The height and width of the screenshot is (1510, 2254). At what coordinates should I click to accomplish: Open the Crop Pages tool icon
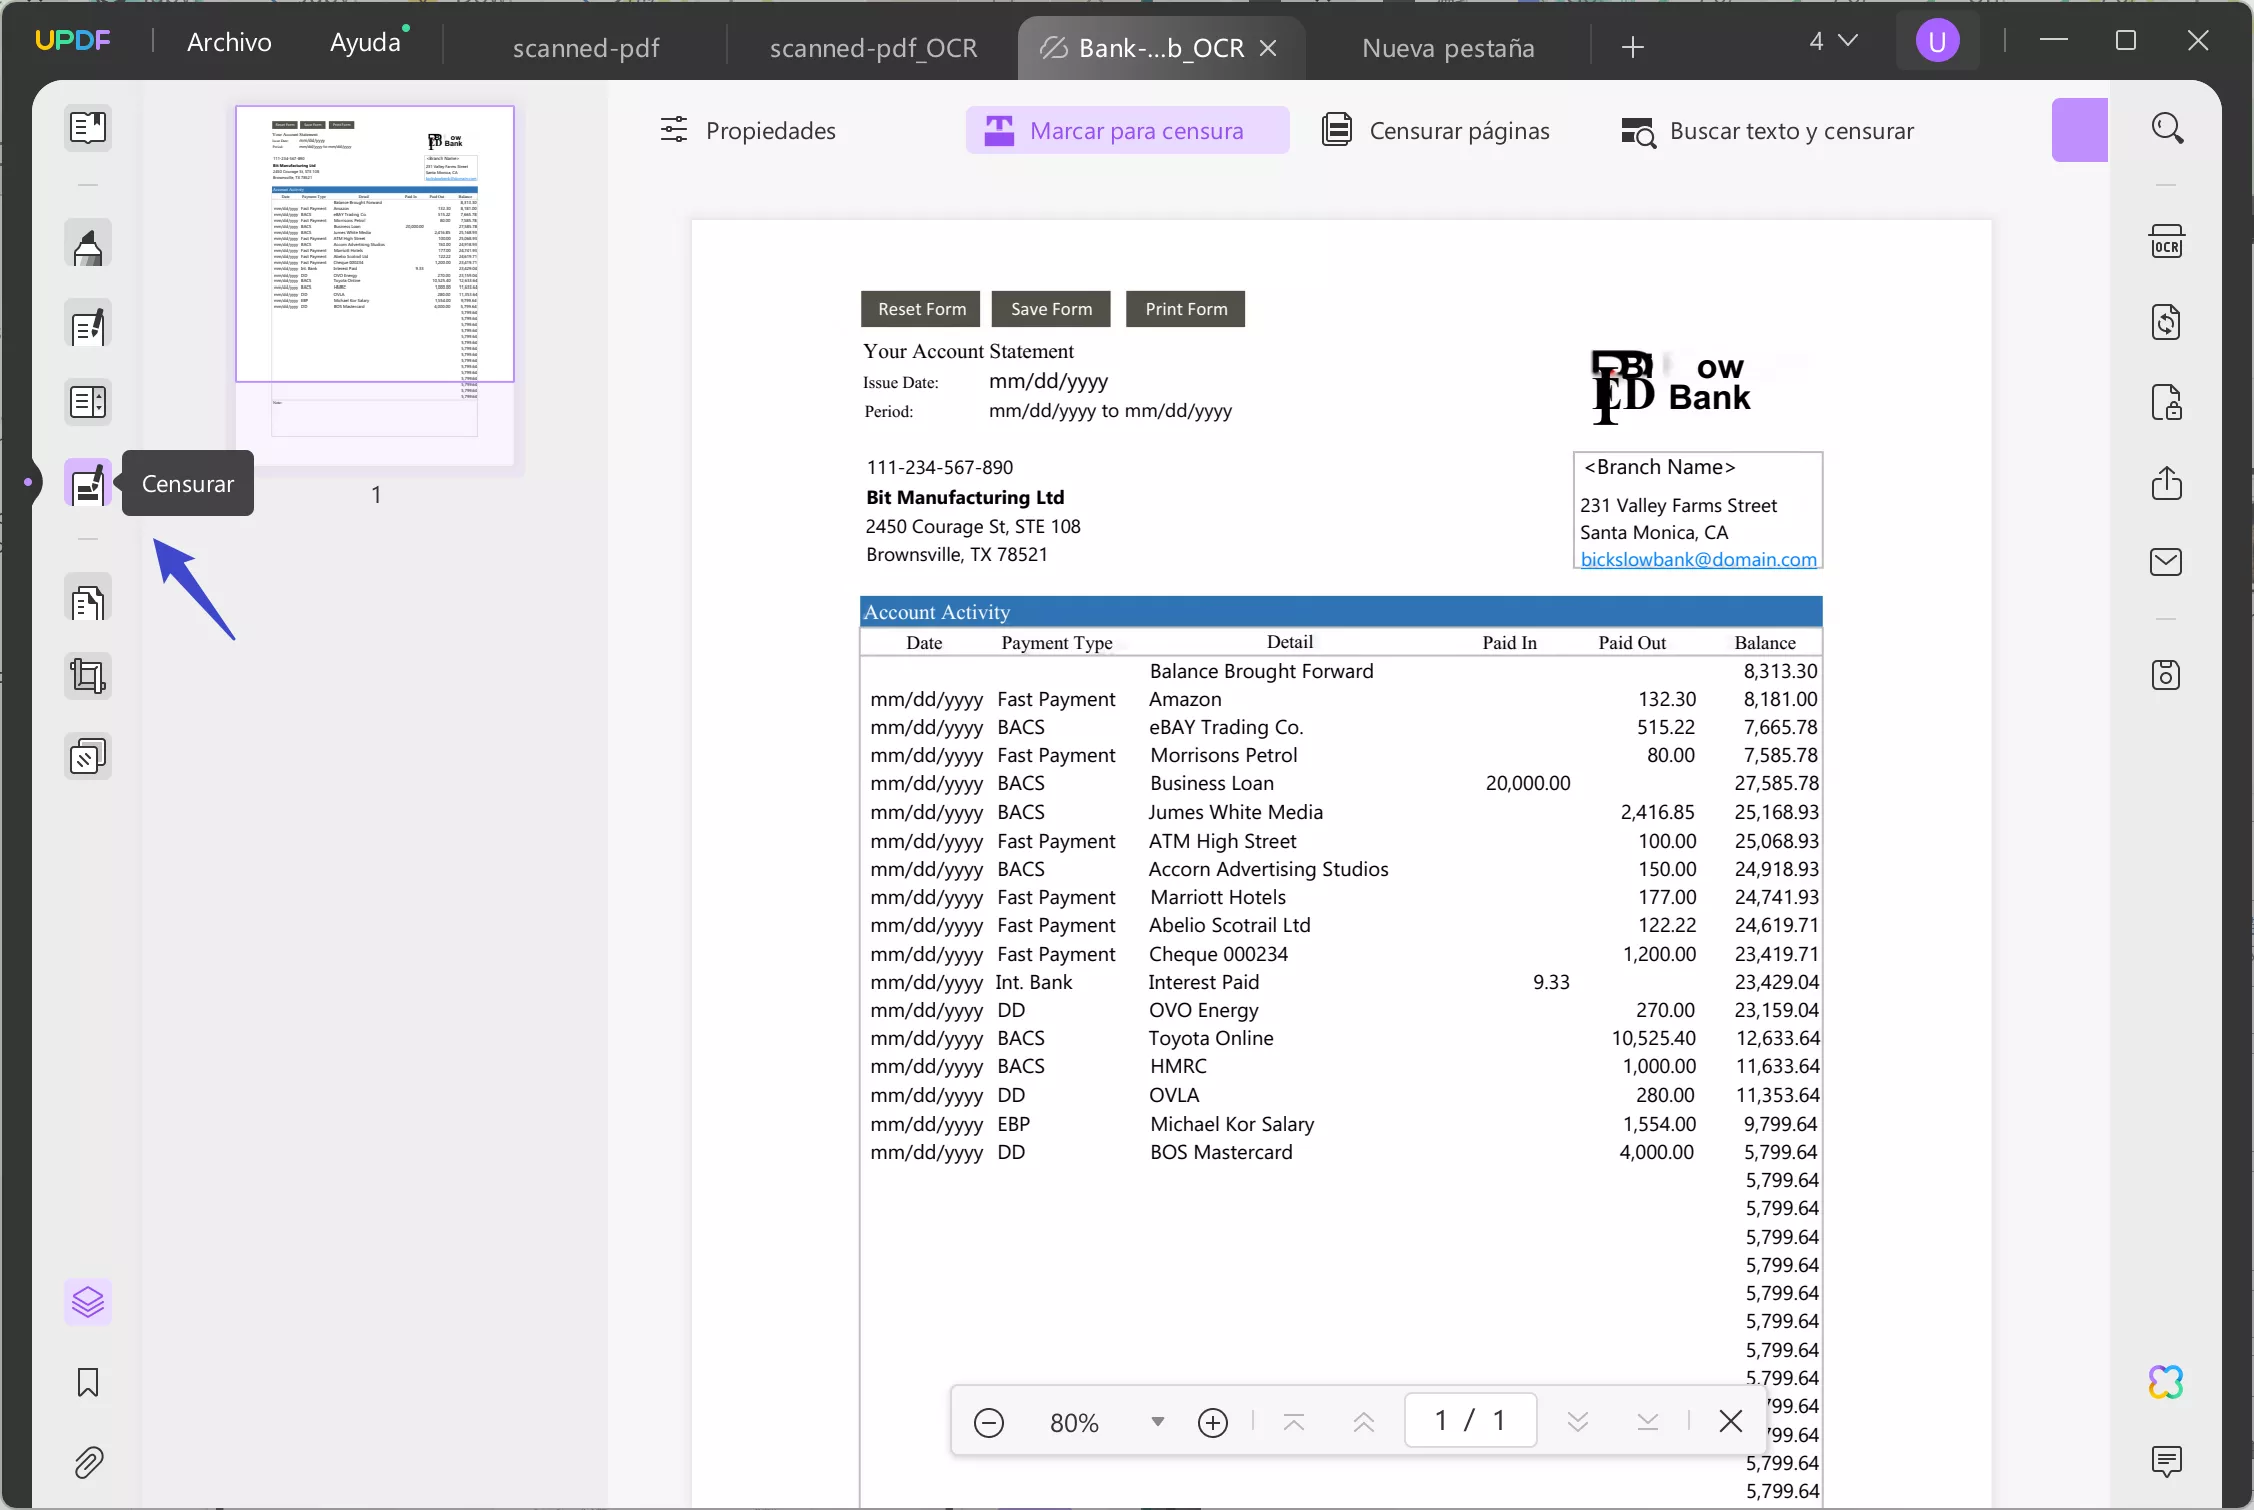88,677
